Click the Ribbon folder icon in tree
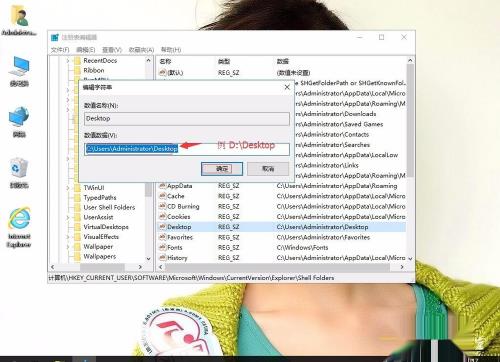This screenshot has width=500, height=362. pos(77,70)
